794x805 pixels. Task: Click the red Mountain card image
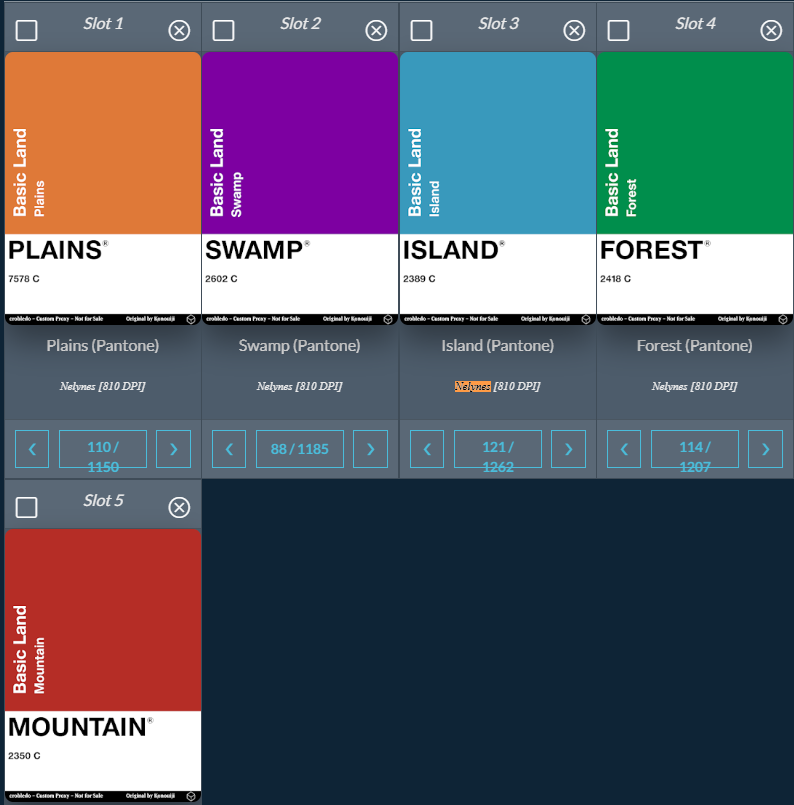pos(103,665)
